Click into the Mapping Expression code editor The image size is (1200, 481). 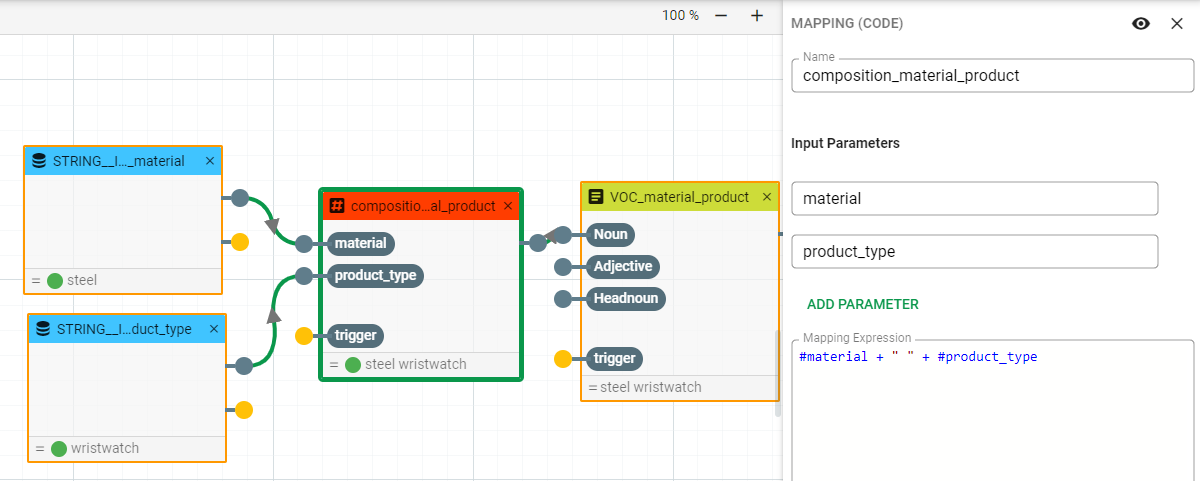point(993,410)
